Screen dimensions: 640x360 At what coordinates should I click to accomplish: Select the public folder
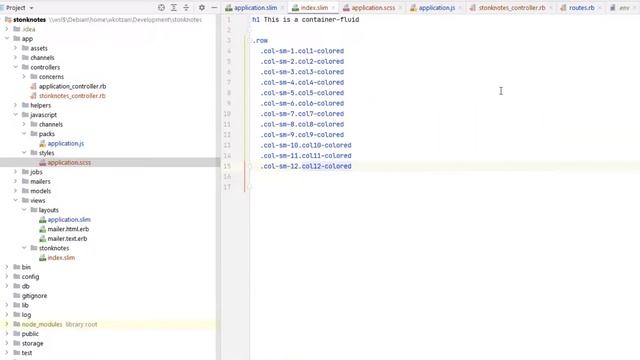[30, 334]
